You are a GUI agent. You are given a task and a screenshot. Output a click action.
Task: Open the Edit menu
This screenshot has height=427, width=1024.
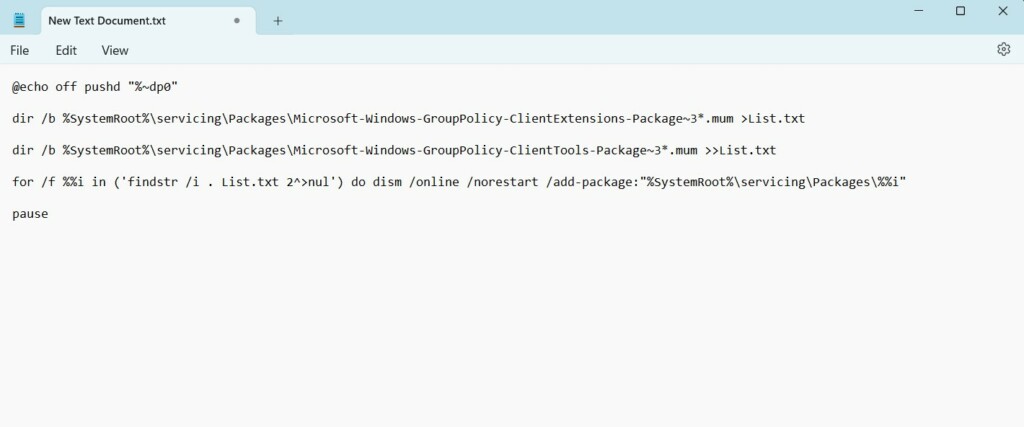click(66, 50)
